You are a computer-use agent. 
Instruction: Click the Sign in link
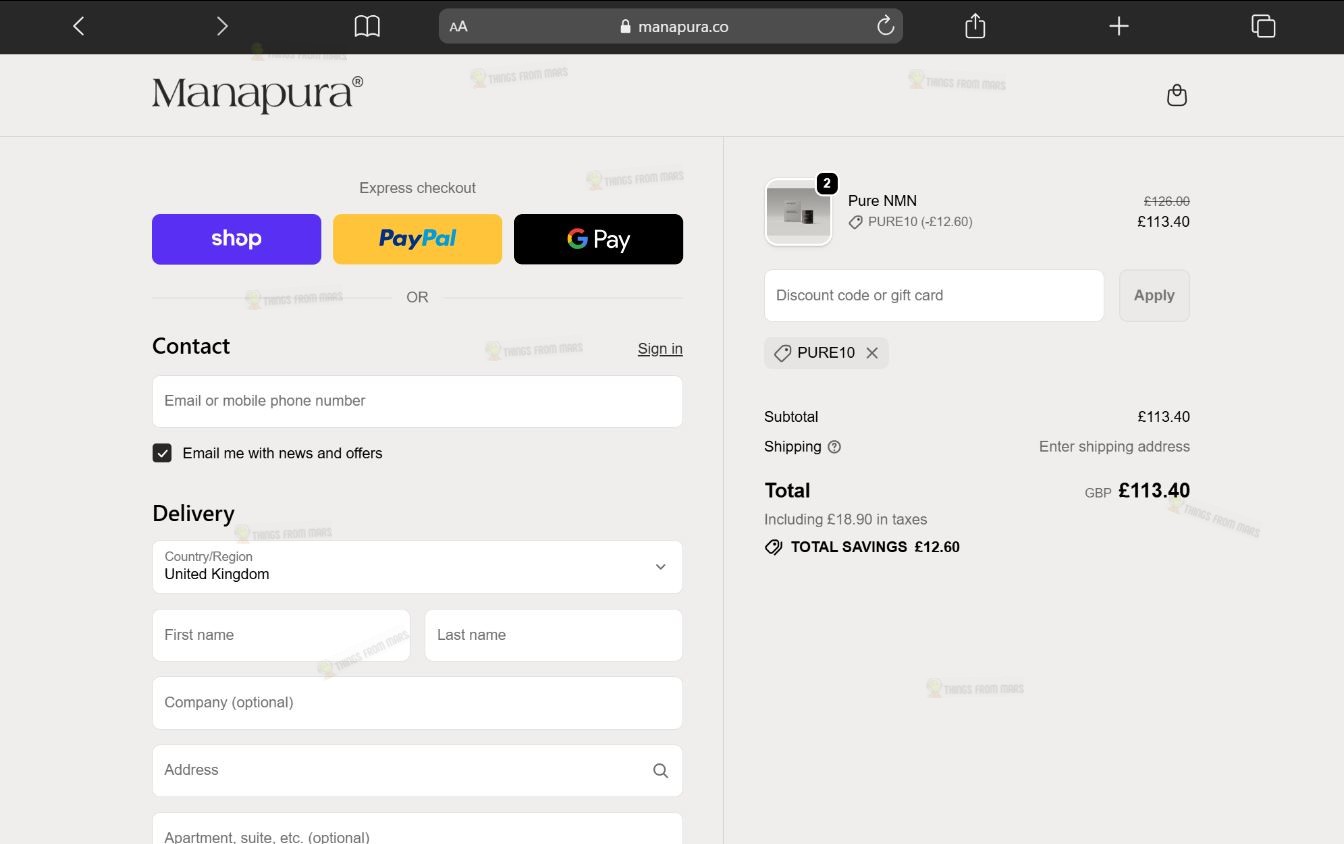[x=660, y=349]
